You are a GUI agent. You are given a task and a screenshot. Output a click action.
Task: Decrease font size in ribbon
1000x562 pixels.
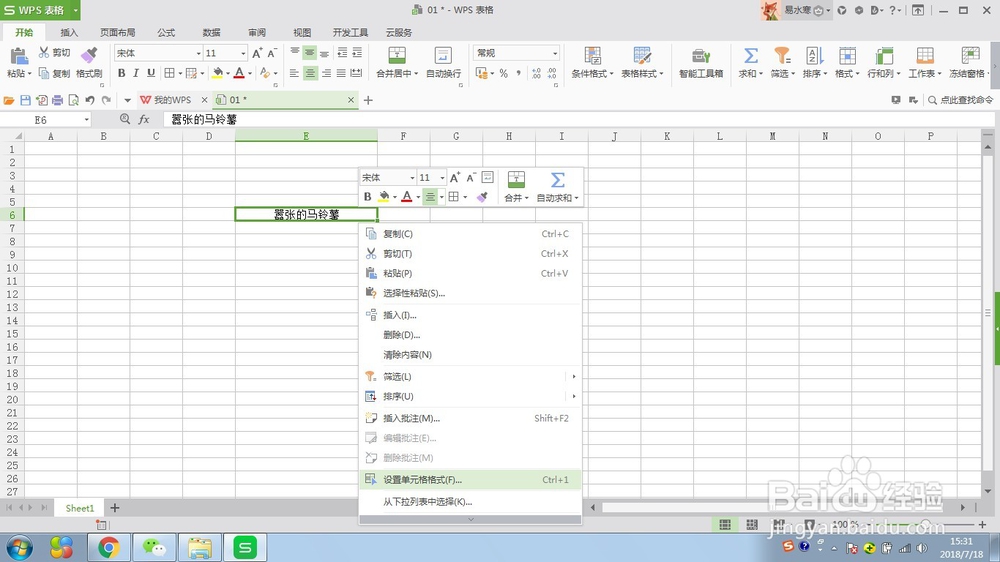click(272, 53)
